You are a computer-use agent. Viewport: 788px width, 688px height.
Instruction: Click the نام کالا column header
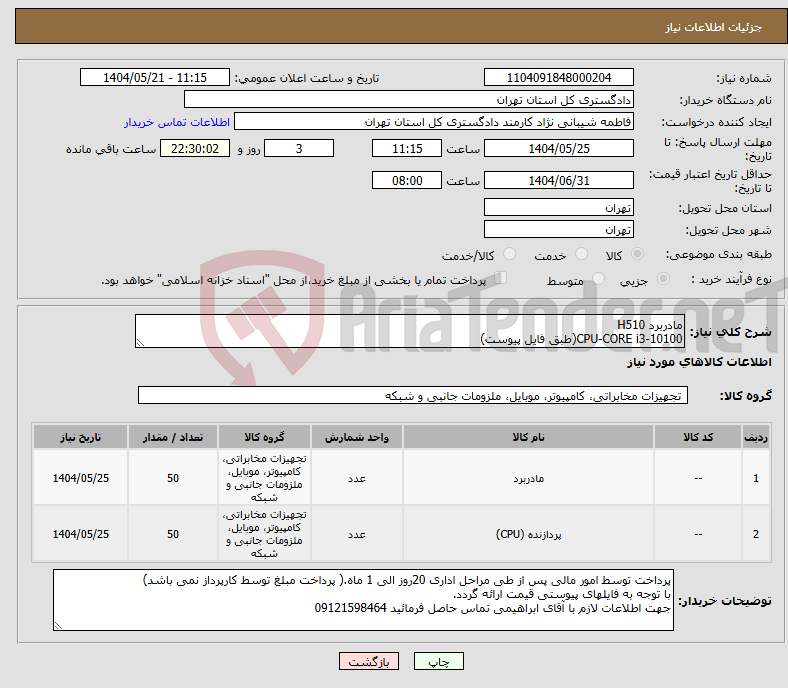528,437
